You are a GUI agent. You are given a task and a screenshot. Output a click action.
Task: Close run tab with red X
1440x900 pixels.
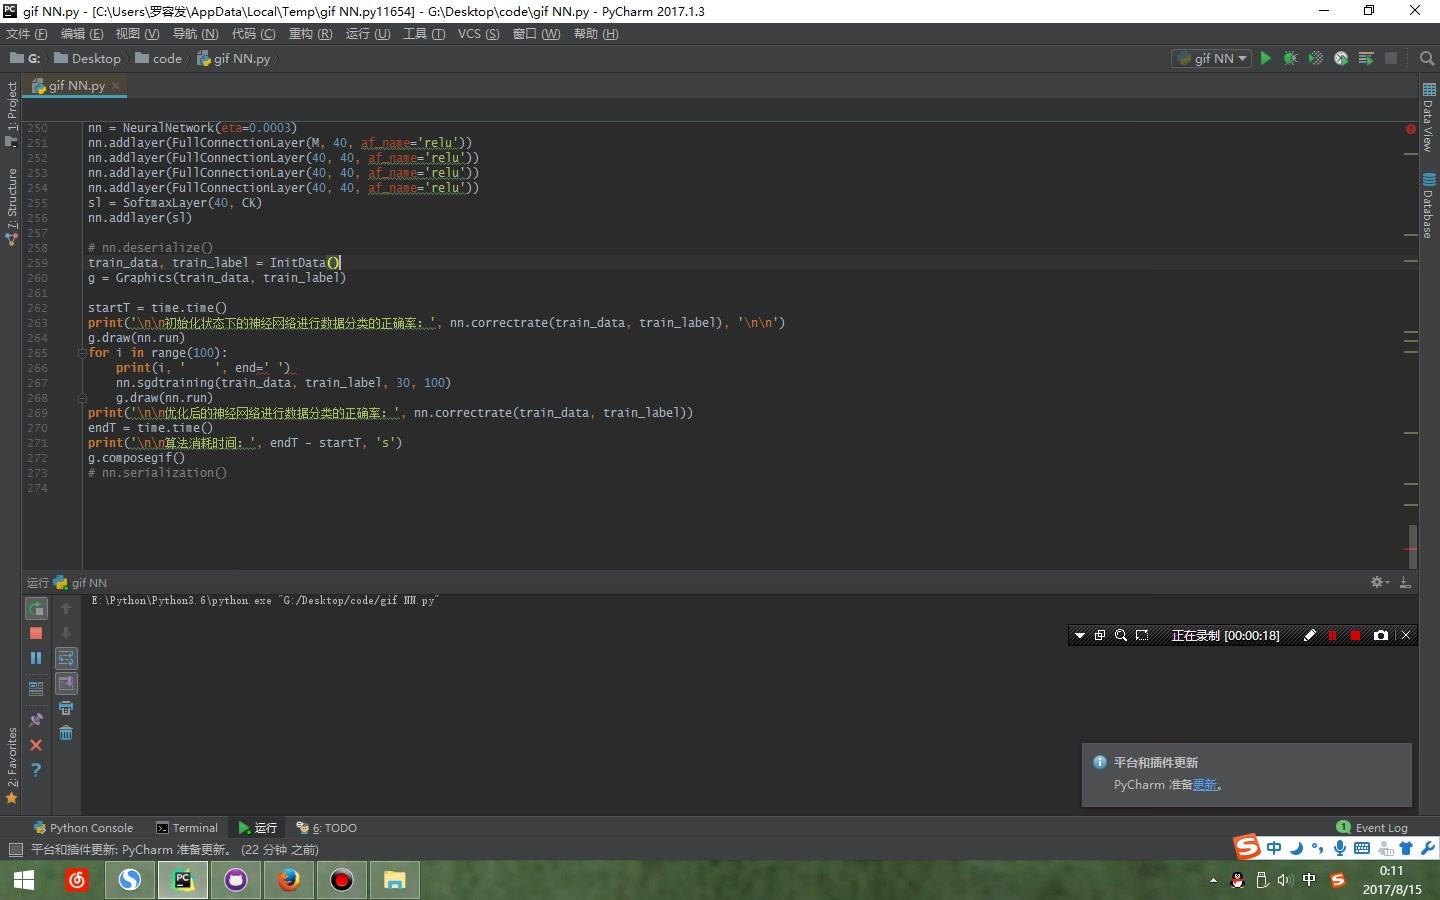pos(36,745)
